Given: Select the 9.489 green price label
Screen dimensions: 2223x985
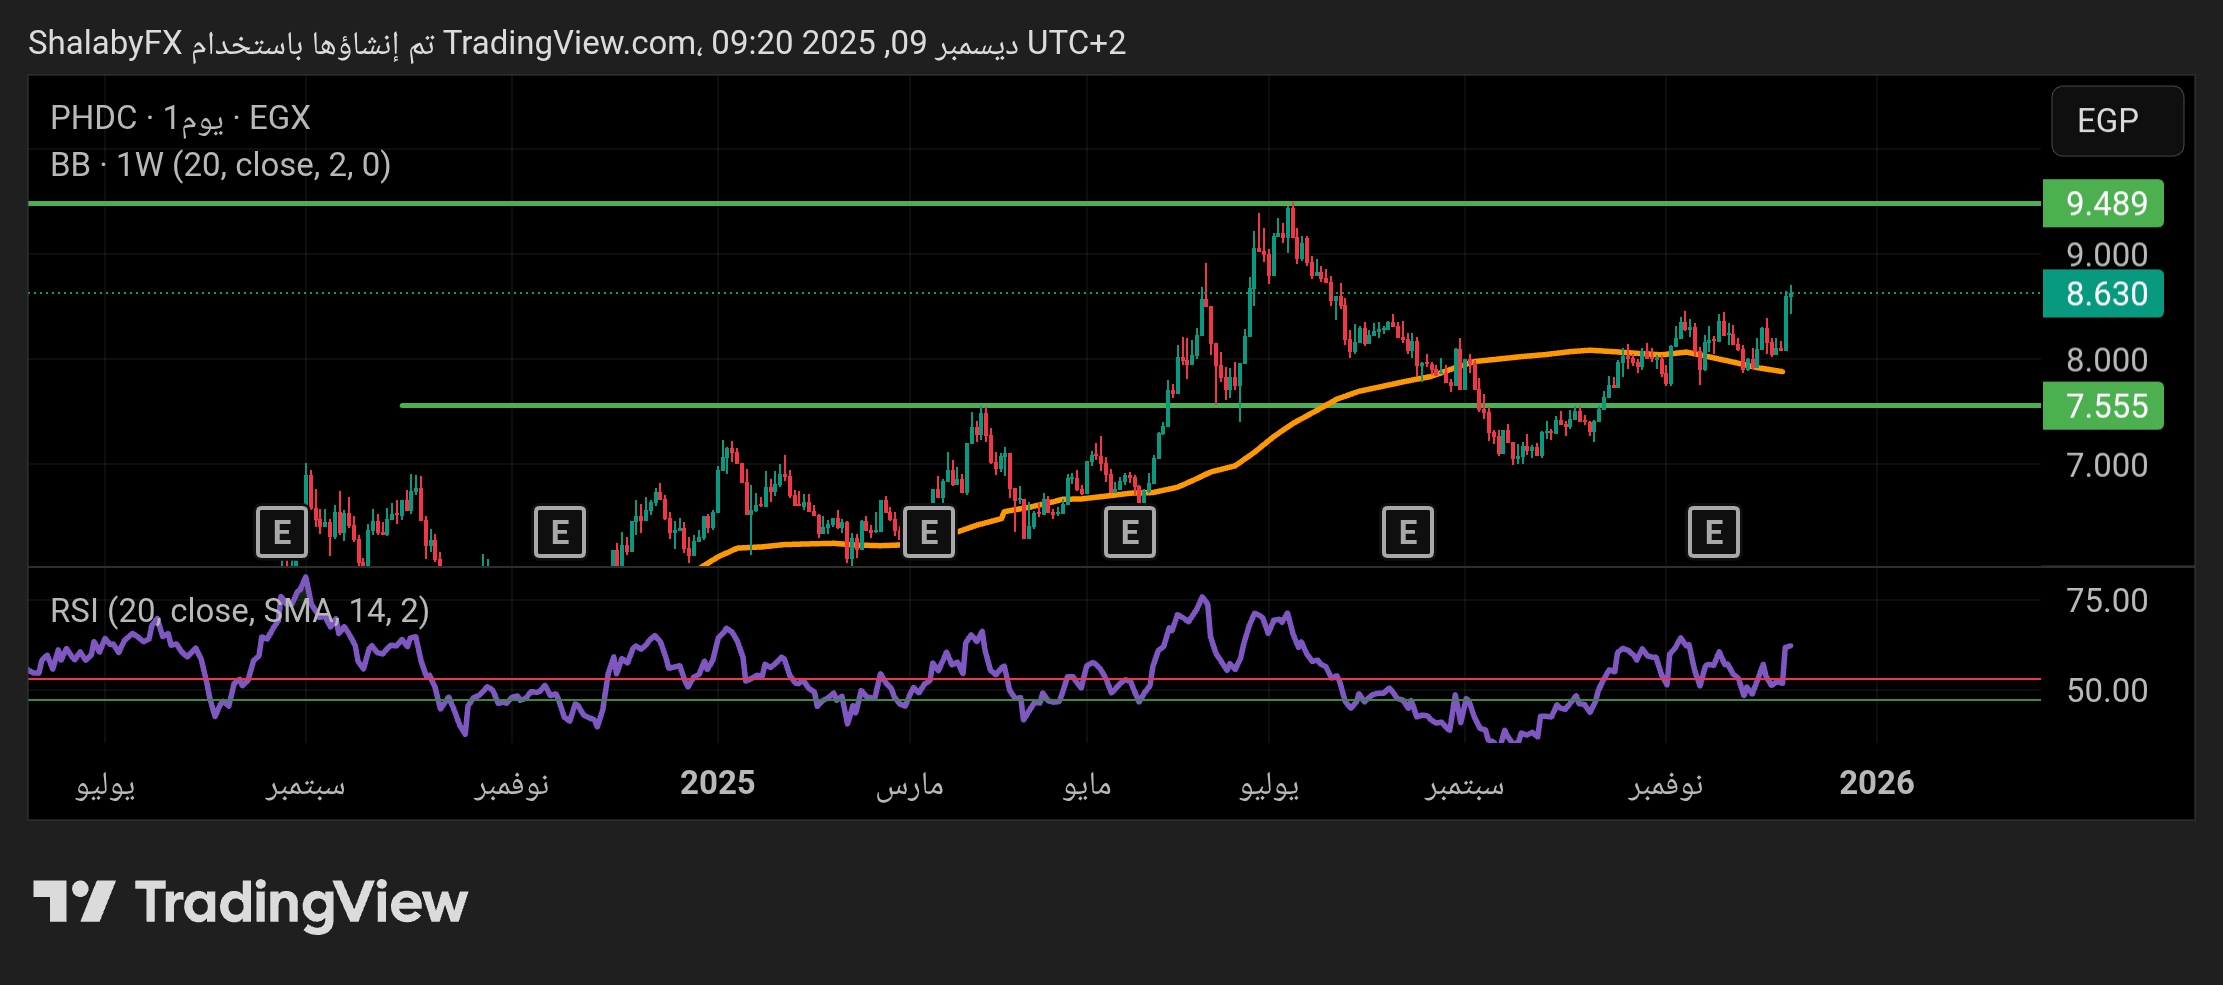Looking at the screenshot, I should (x=2103, y=204).
